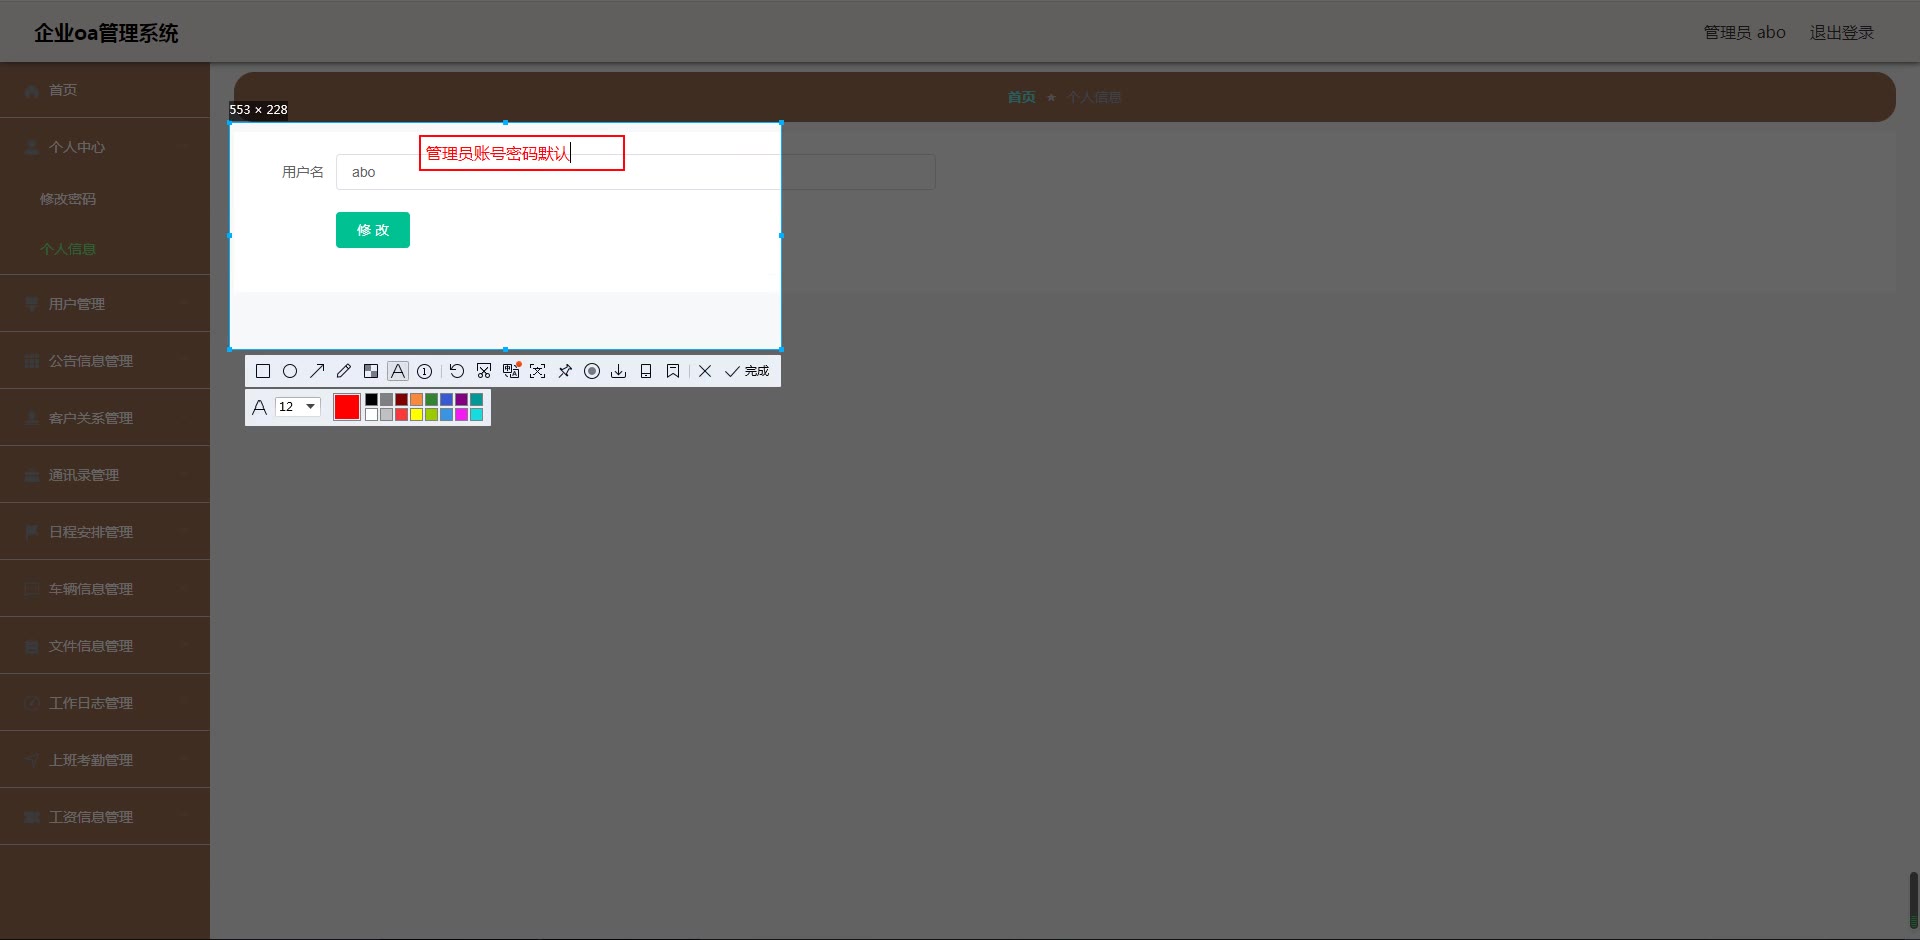Click the 管理员 abo account label
Screen dimensions: 1920x940
point(1745,33)
